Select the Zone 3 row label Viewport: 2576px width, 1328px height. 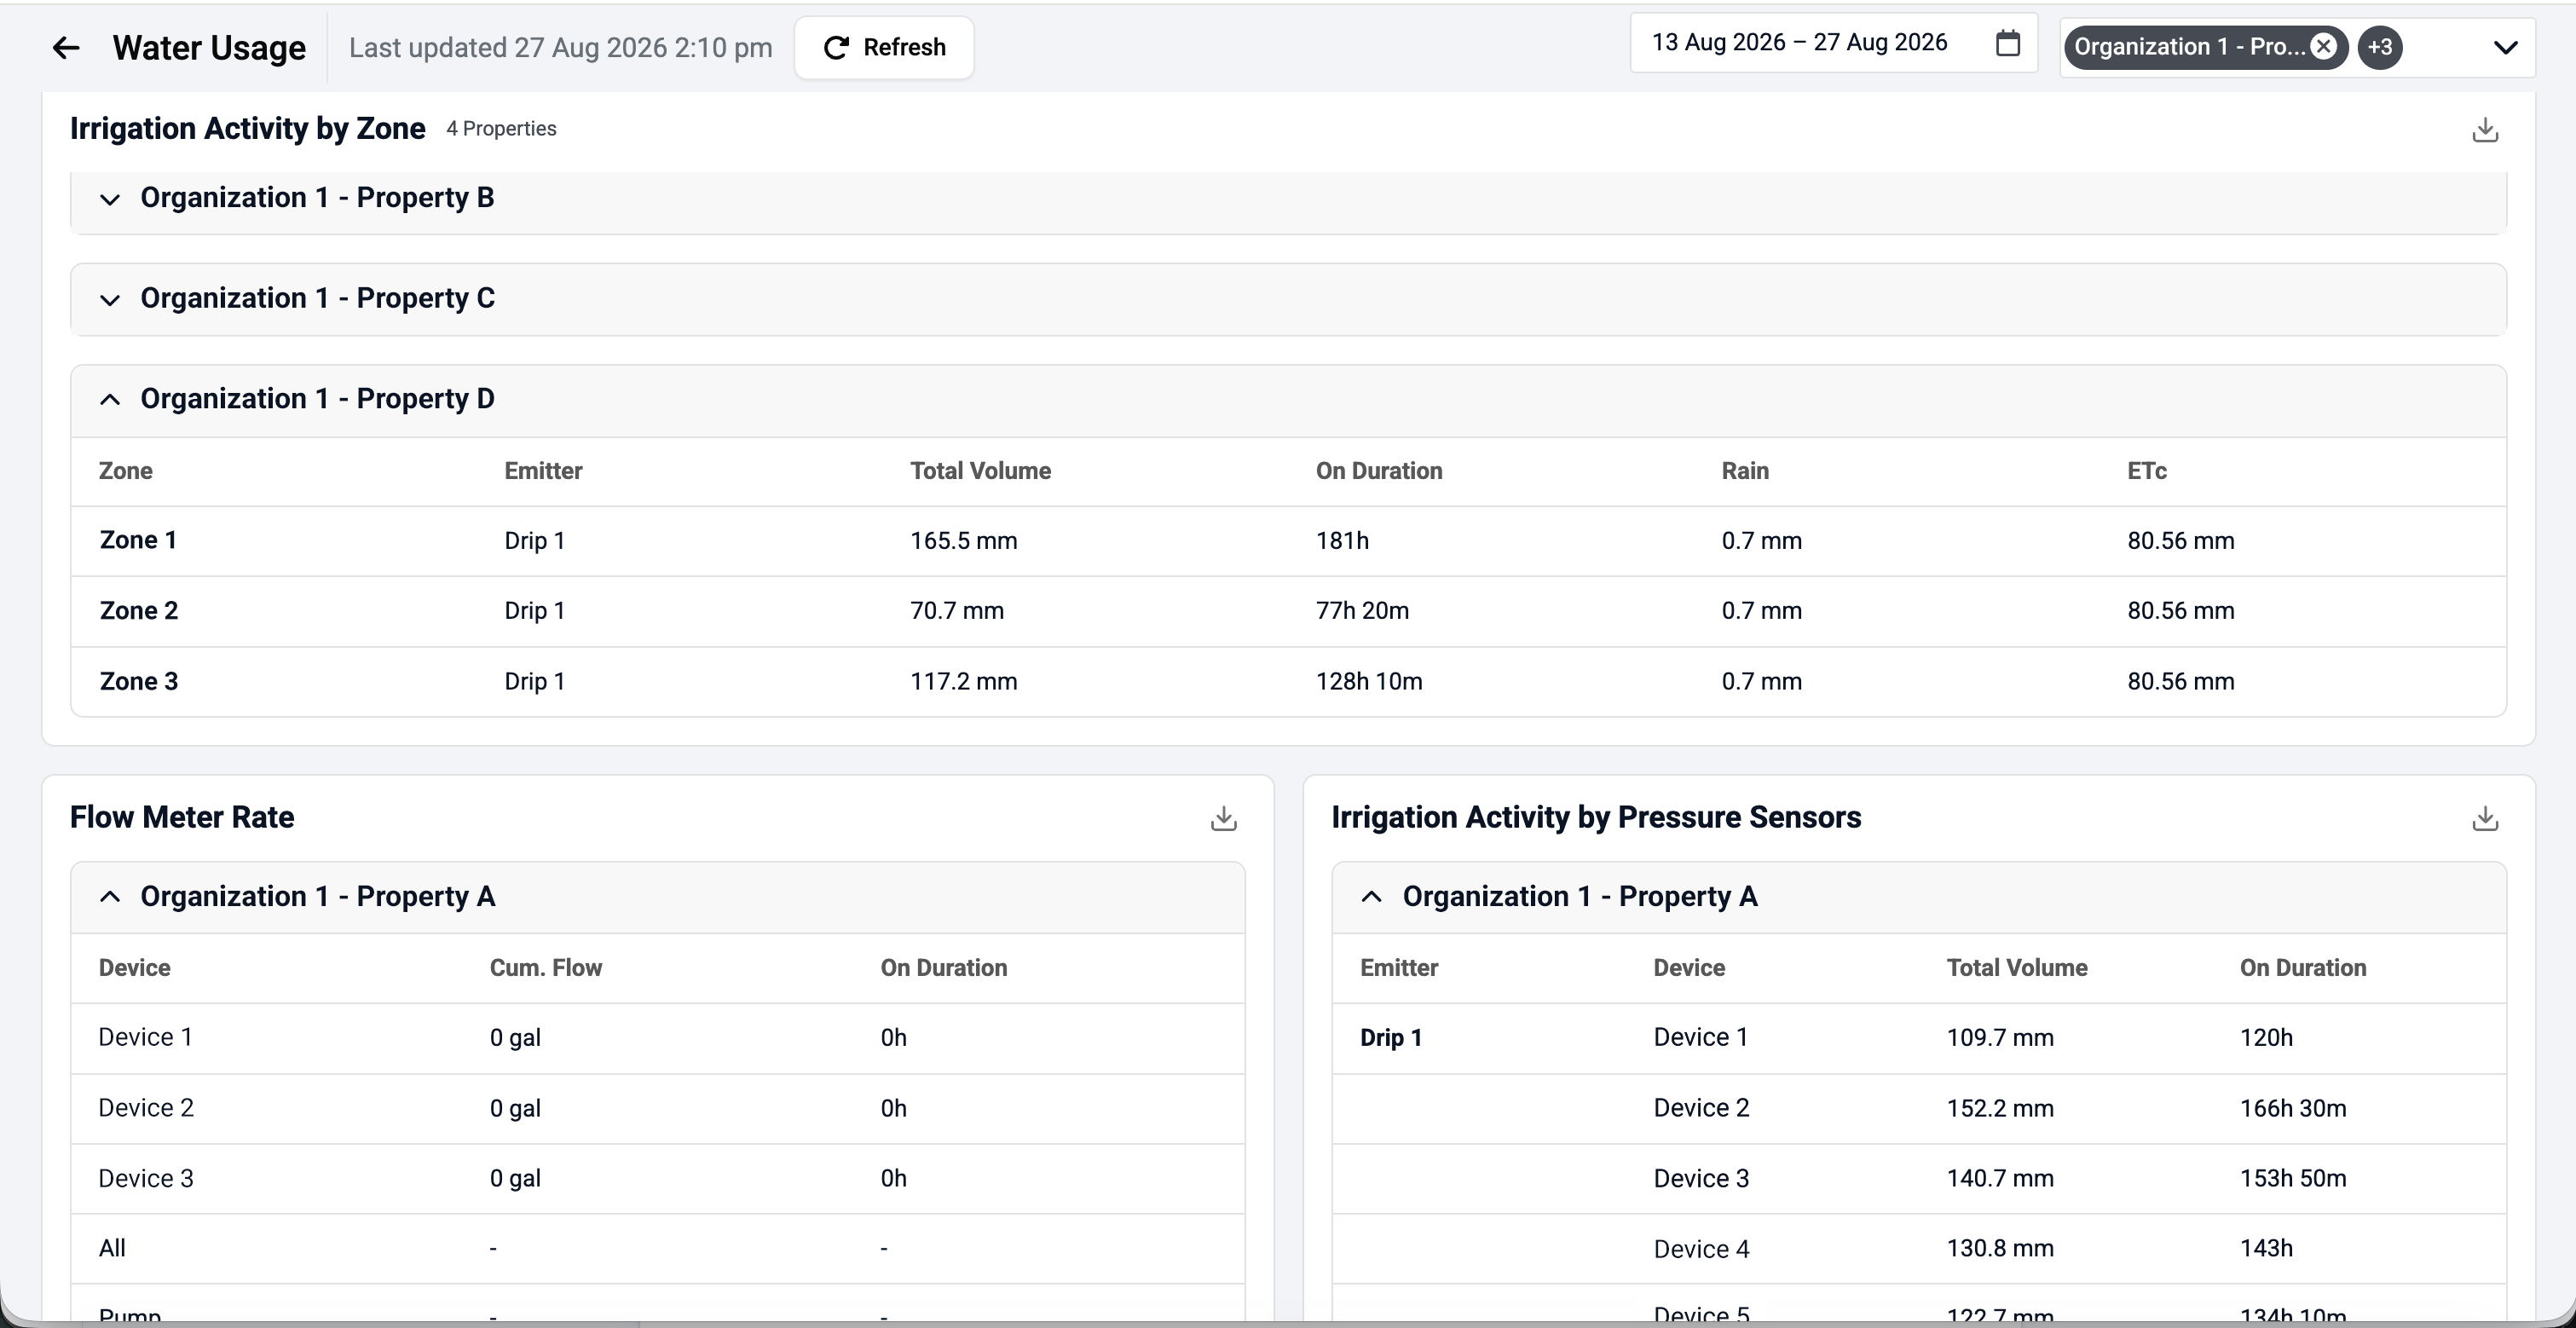pos(139,682)
